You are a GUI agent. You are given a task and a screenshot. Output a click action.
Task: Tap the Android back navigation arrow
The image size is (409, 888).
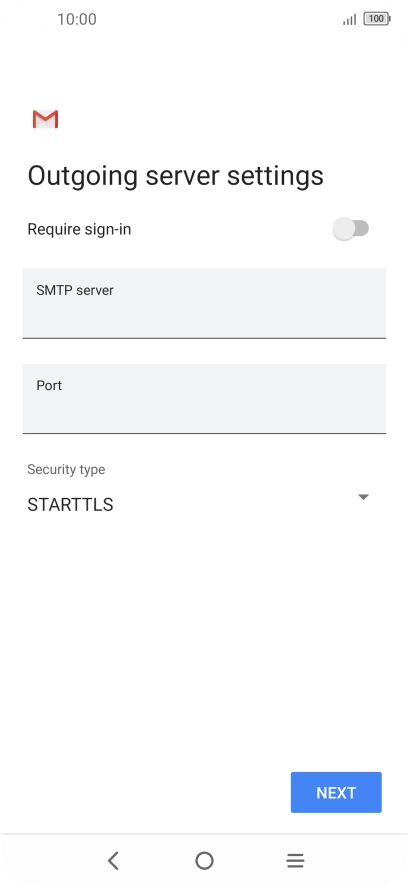113,860
